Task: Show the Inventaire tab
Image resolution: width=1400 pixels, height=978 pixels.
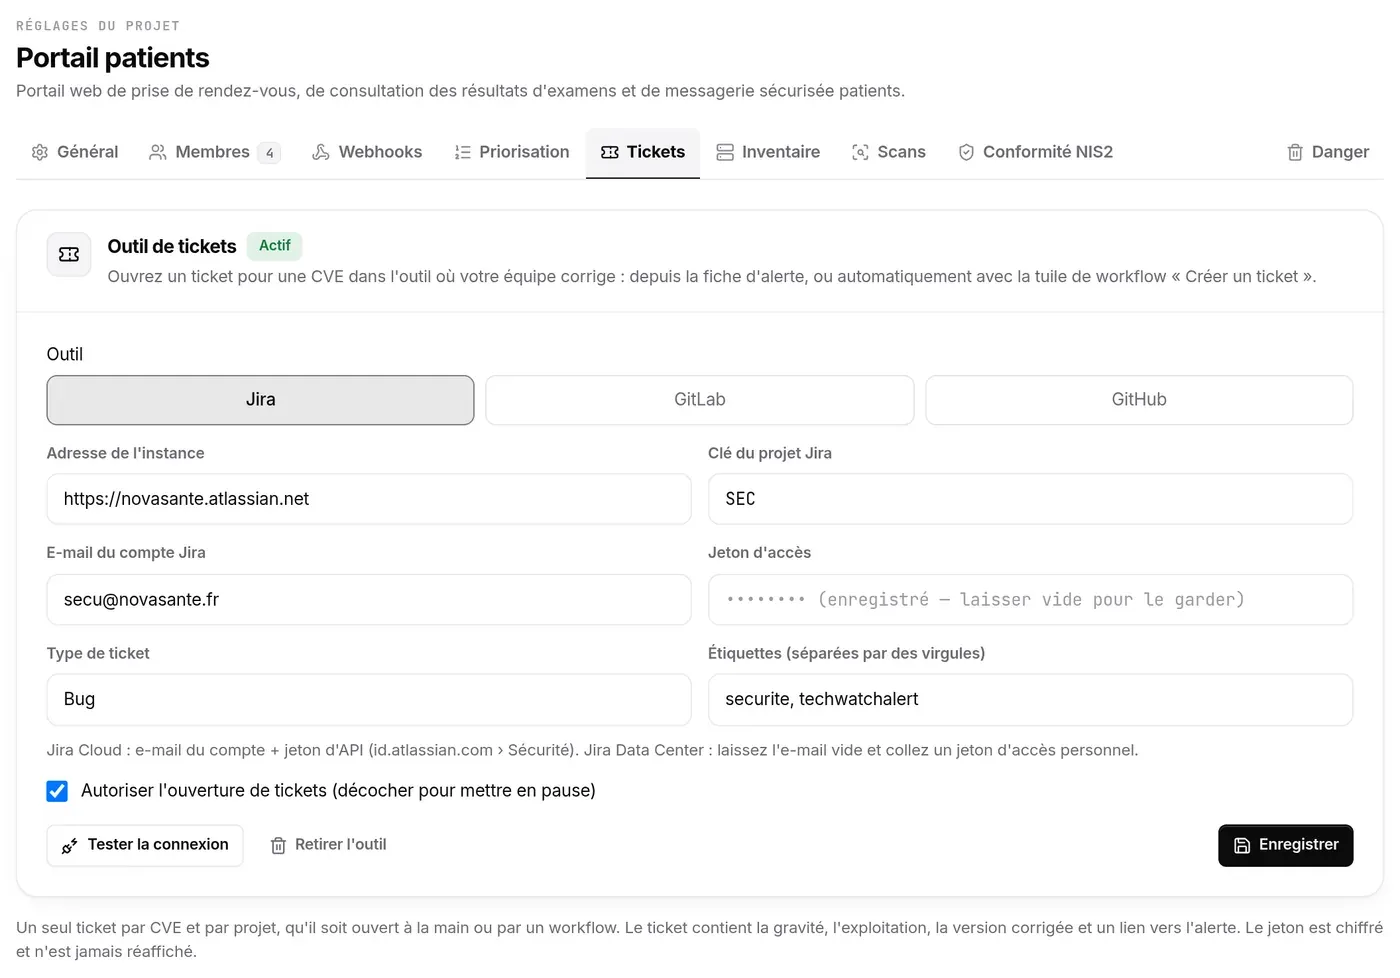Action: (x=768, y=152)
